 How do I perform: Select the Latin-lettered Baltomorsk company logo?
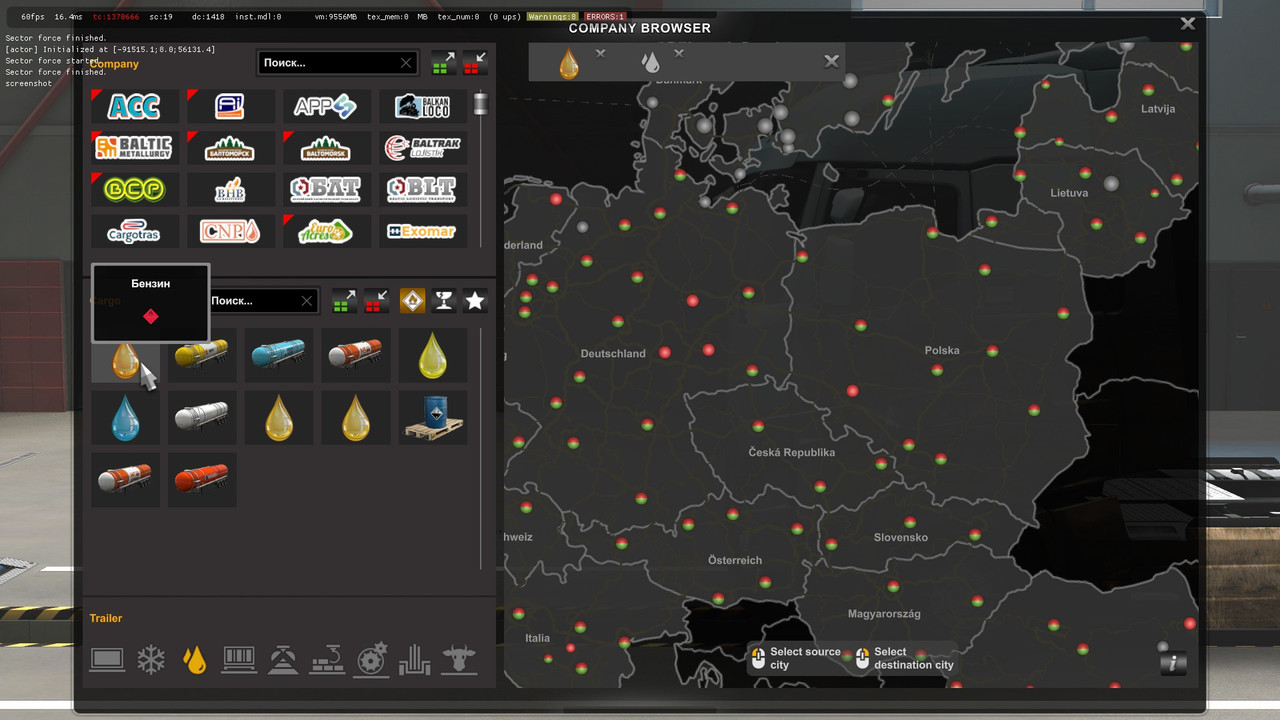327,148
